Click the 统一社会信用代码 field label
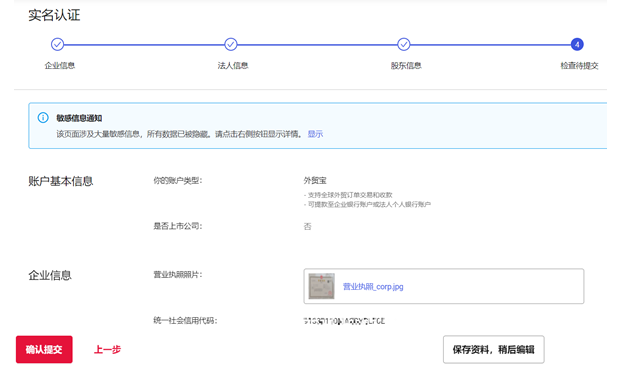Screen dimensions: 621x378 tap(185, 321)
